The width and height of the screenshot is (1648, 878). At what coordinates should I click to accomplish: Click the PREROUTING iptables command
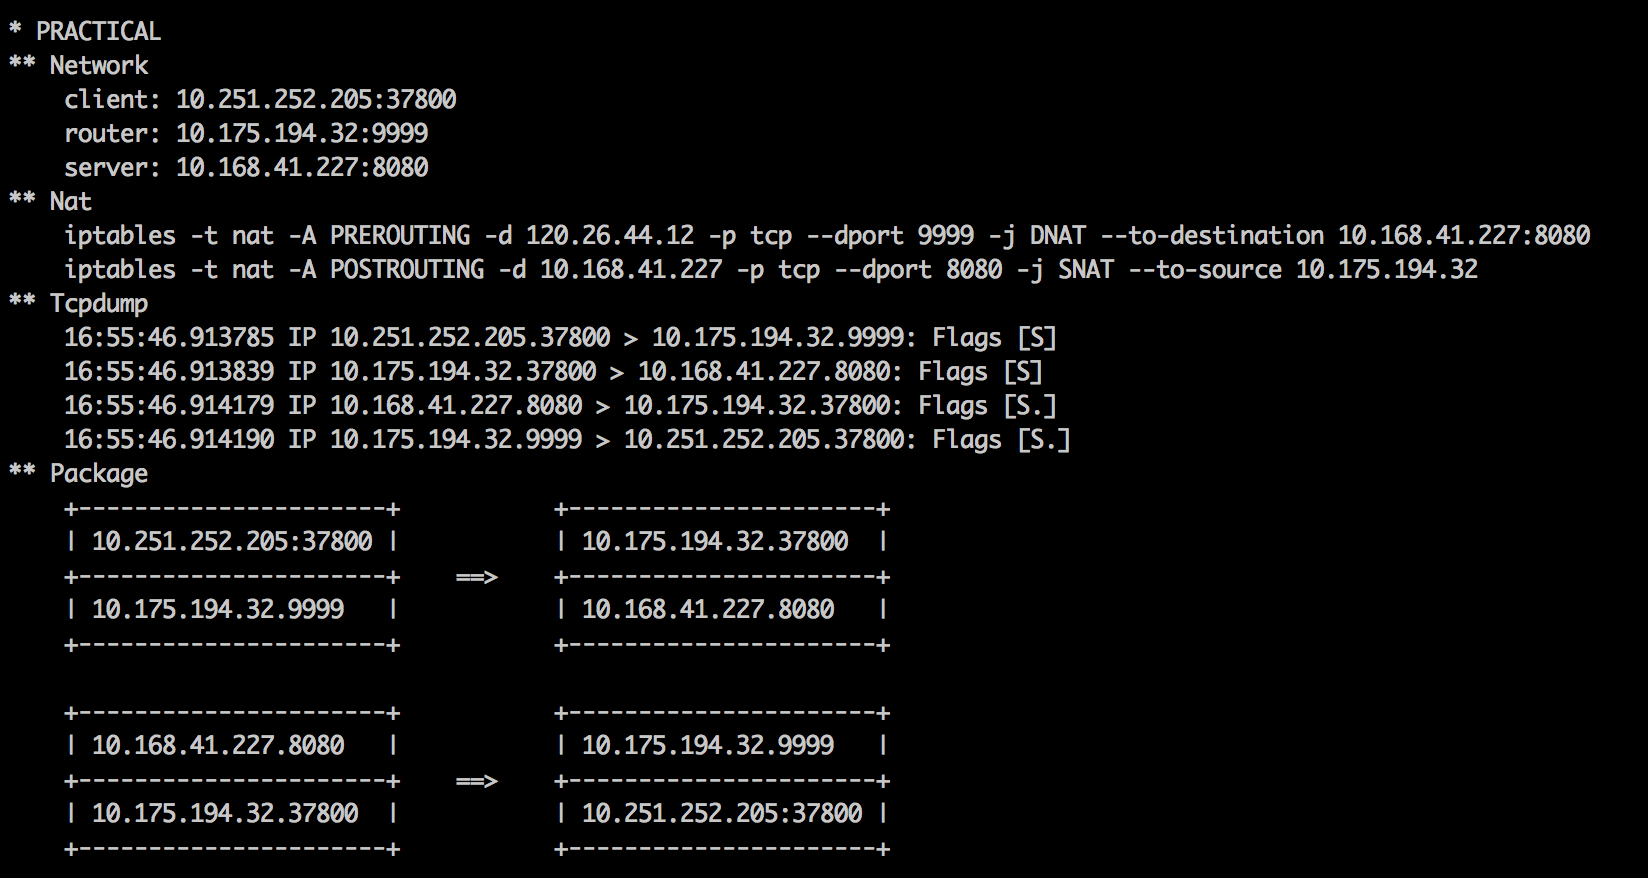coord(827,235)
